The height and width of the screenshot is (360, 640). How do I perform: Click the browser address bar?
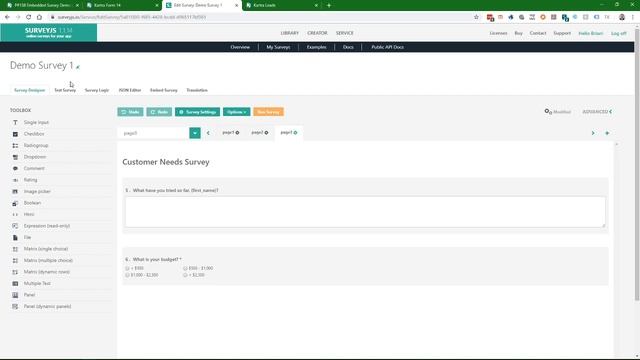pyautogui.click(x=261, y=17)
